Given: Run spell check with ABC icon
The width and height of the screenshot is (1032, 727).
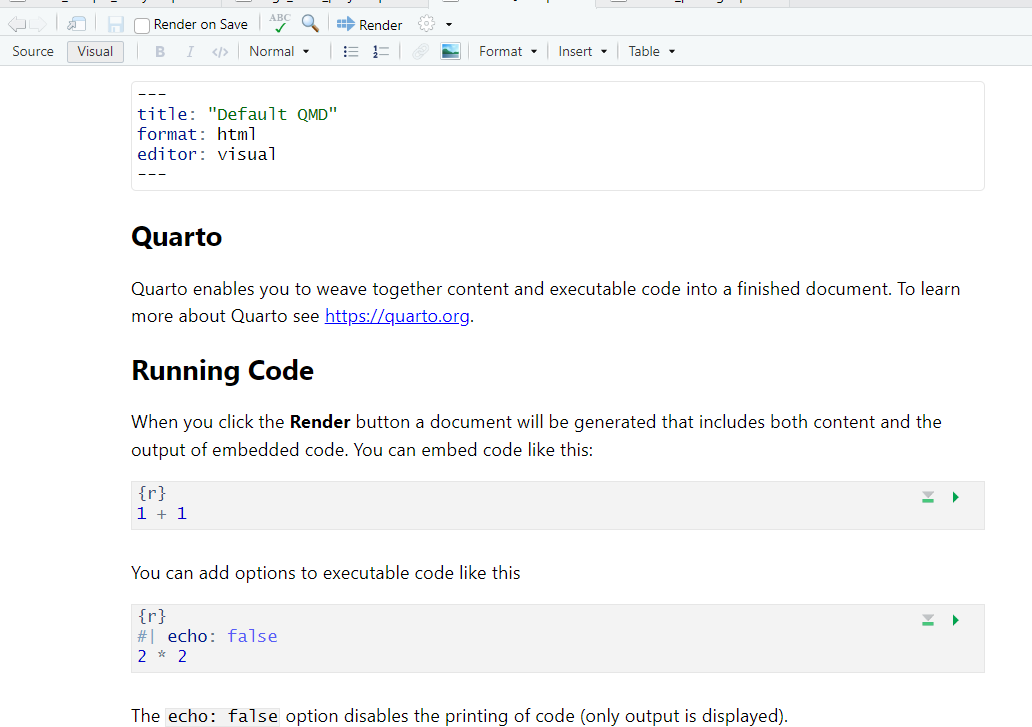Looking at the screenshot, I should (280, 24).
